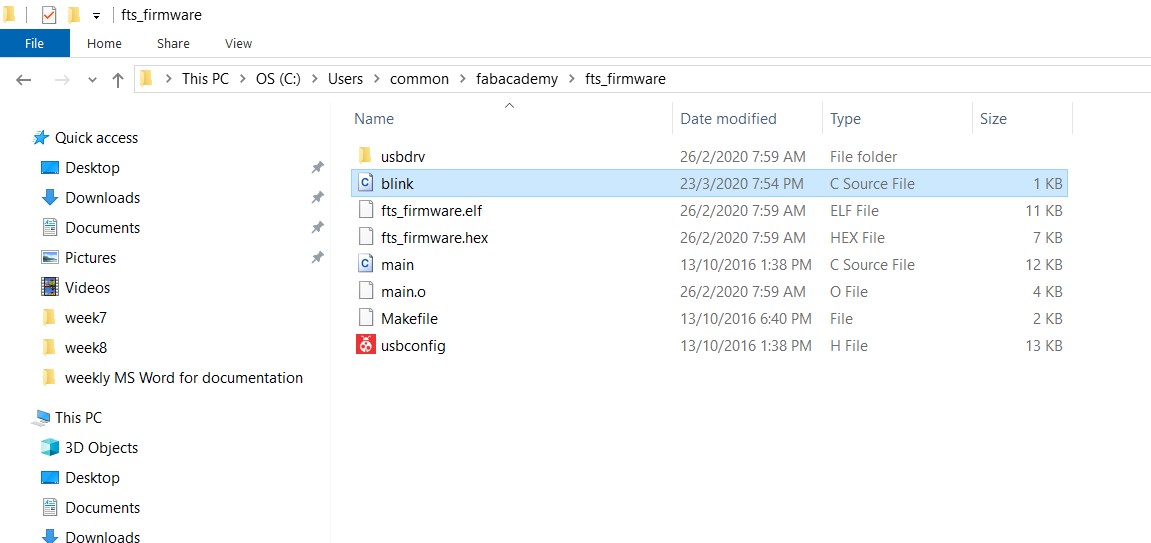This screenshot has height=543, width=1151.
Task: Click the Properties quick access toolbar icon
Action: 48,15
